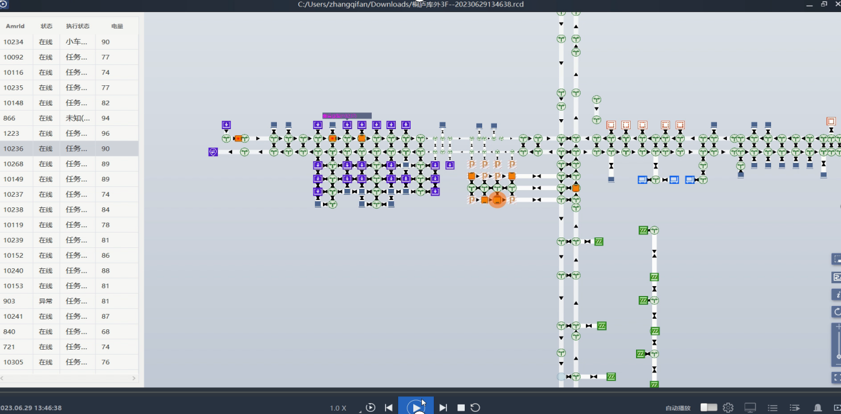Skip to the previous frame
This screenshot has height=414, width=841.
(x=389, y=408)
